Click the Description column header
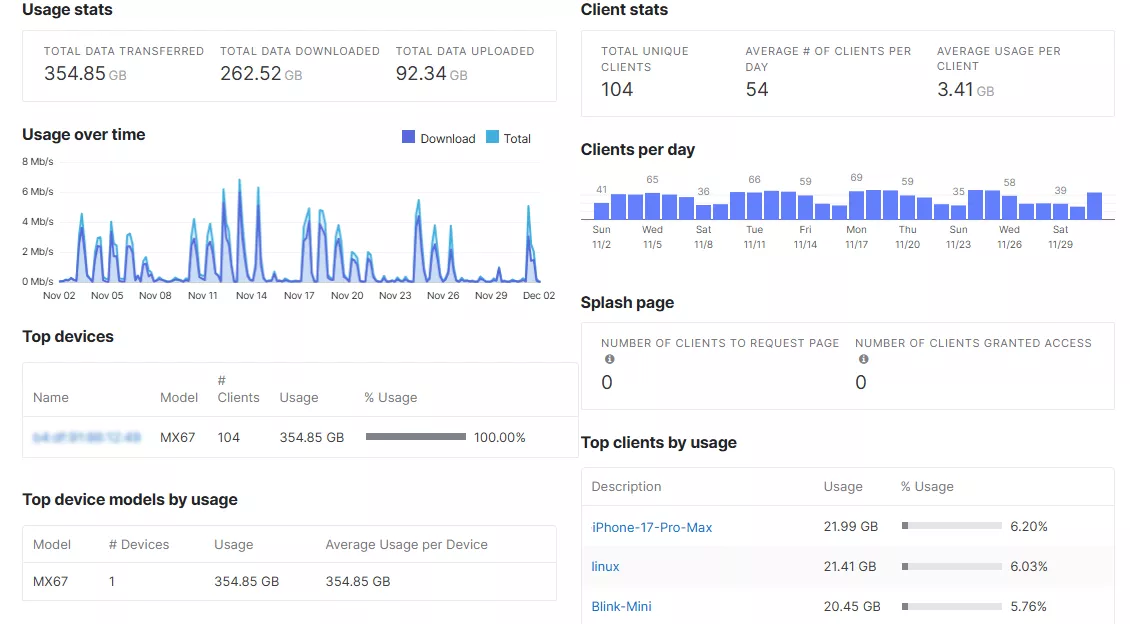This screenshot has height=624, width=1130. (x=626, y=486)
